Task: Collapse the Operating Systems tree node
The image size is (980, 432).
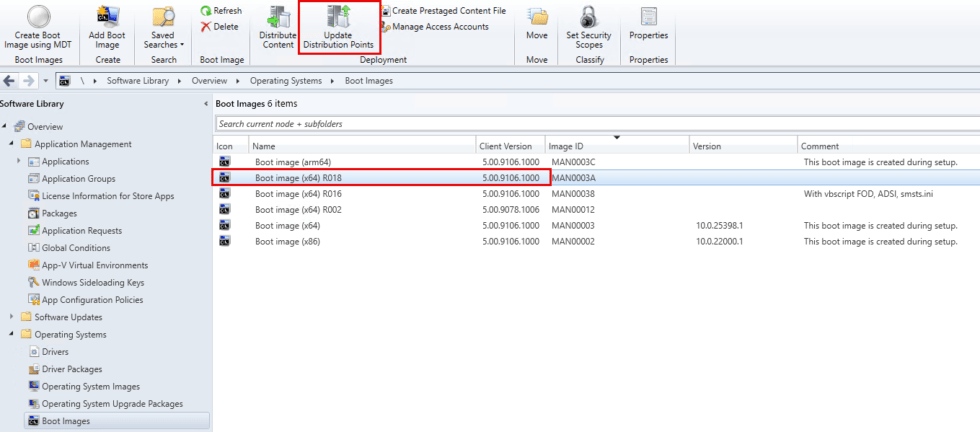Action: coord(11,334)
